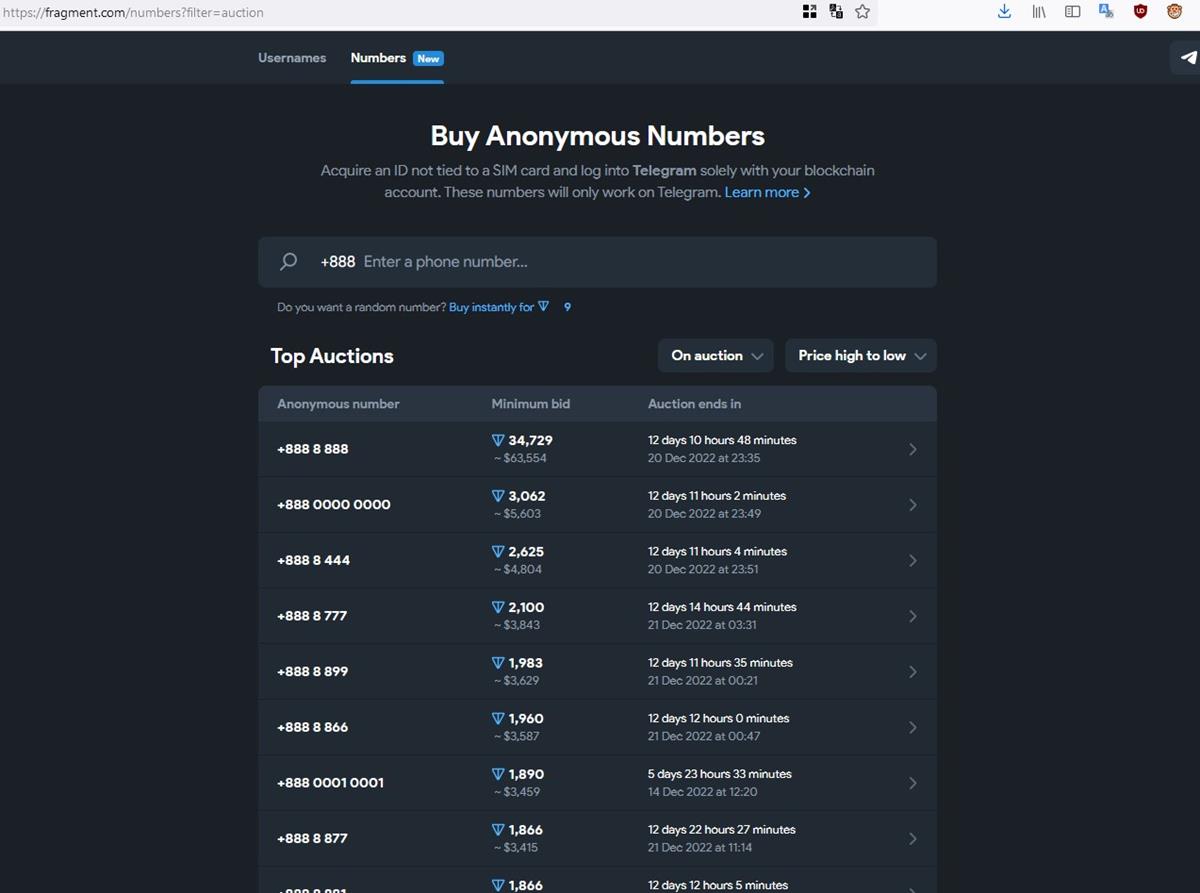Open the +888 0000 0000 row arrow
This screenshot has height=893, width=1200.
point(912,505)
